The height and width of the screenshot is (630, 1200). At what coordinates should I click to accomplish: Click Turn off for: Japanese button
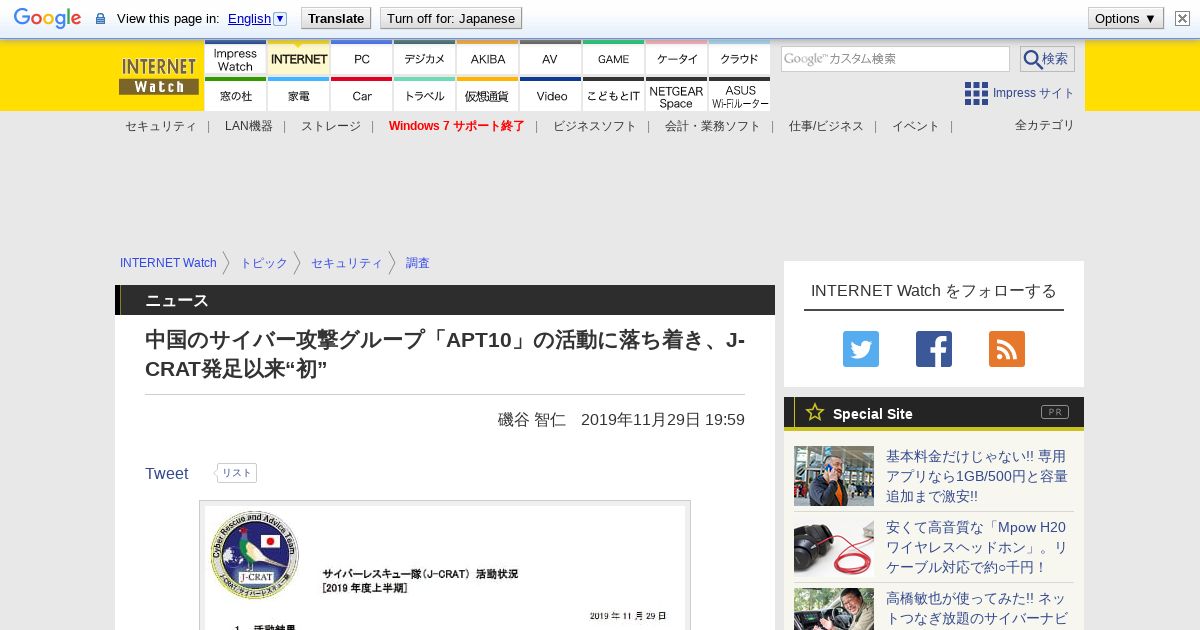coord(451,18)
